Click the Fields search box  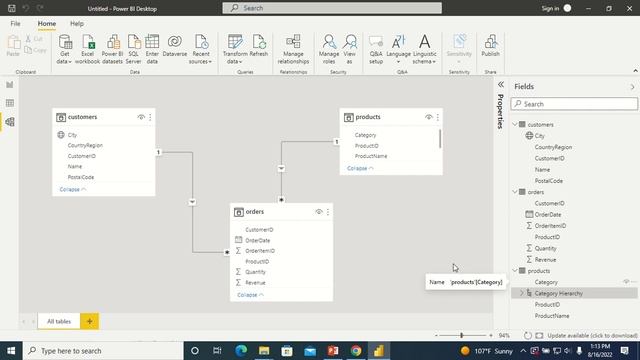click(x=574, y=104)
